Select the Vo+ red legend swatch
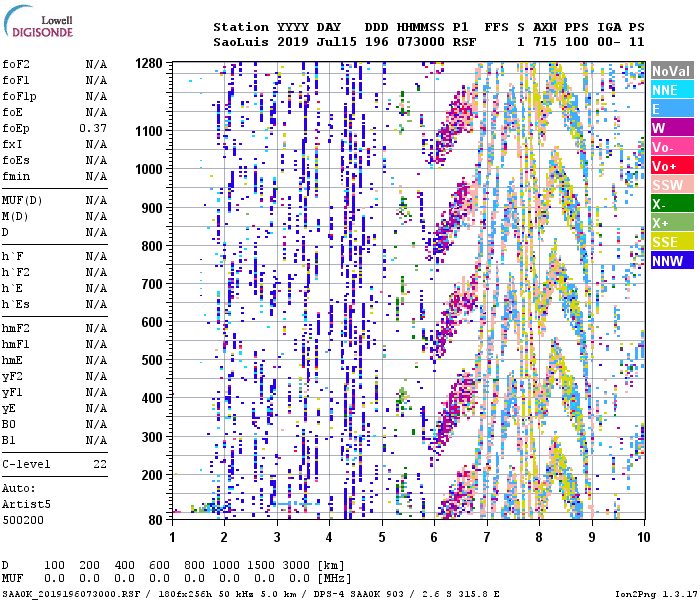The image size is (700, 600). pyautogui.click(x=672, y=166)
